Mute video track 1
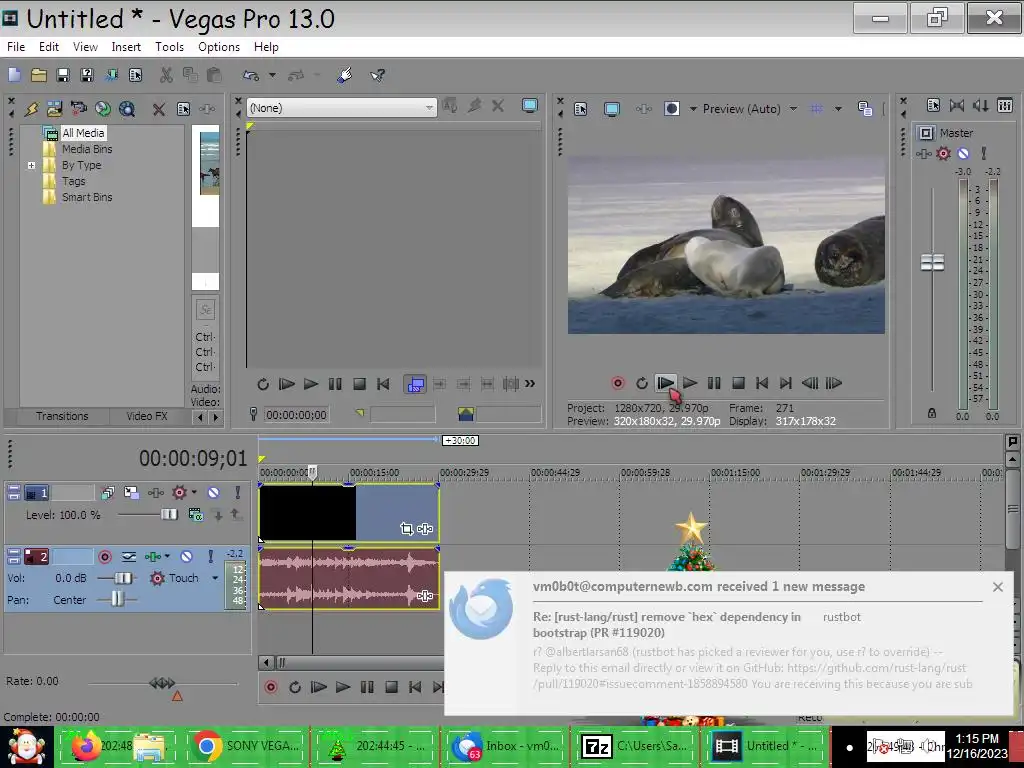The height and width of the screenshot is (768, 1024). [214, 492]
